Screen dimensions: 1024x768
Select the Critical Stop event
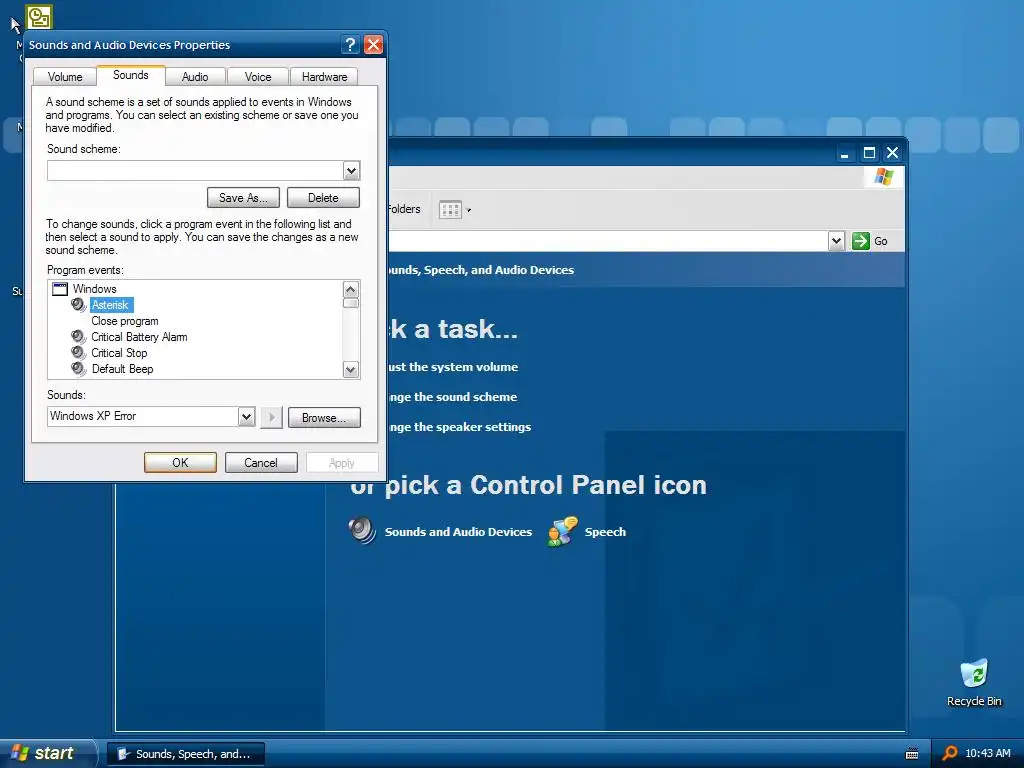pyautogui.click(x=119, y=353)
